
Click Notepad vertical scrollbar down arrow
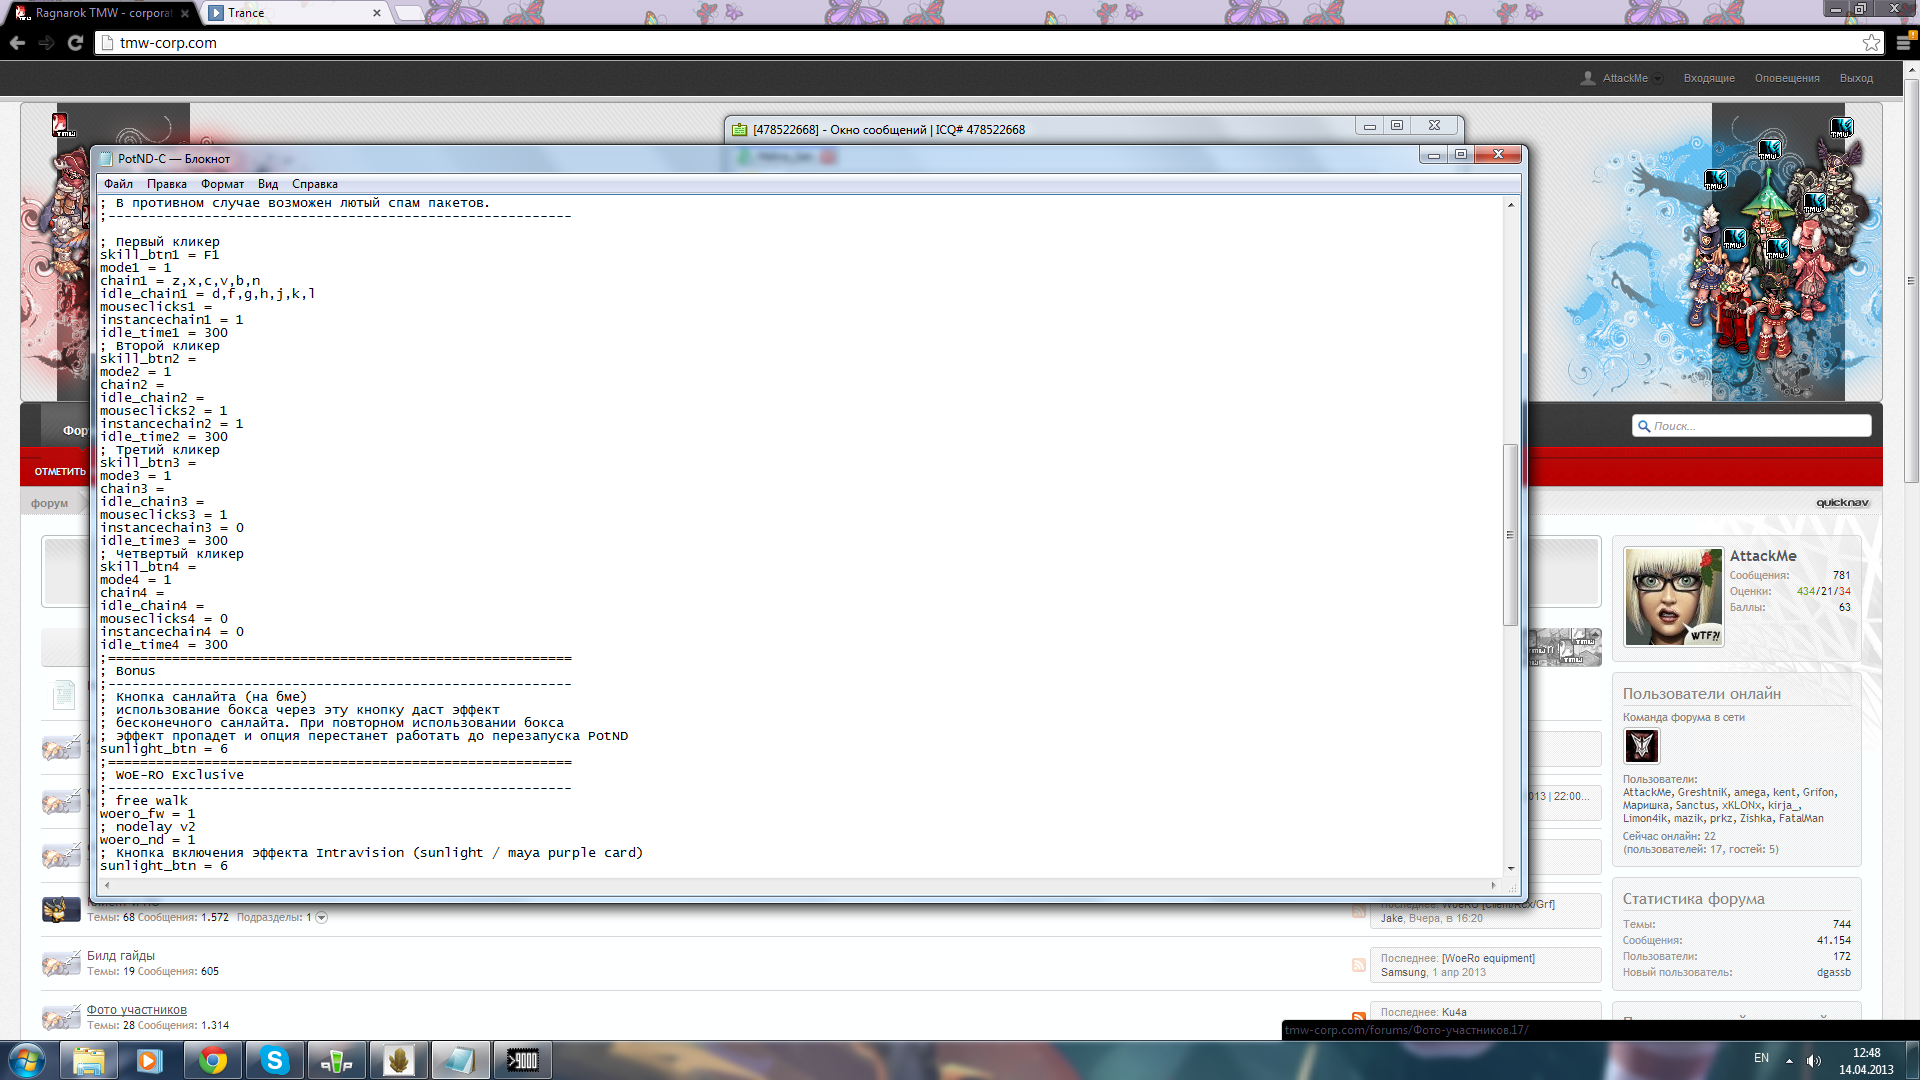pos(1511,869)
